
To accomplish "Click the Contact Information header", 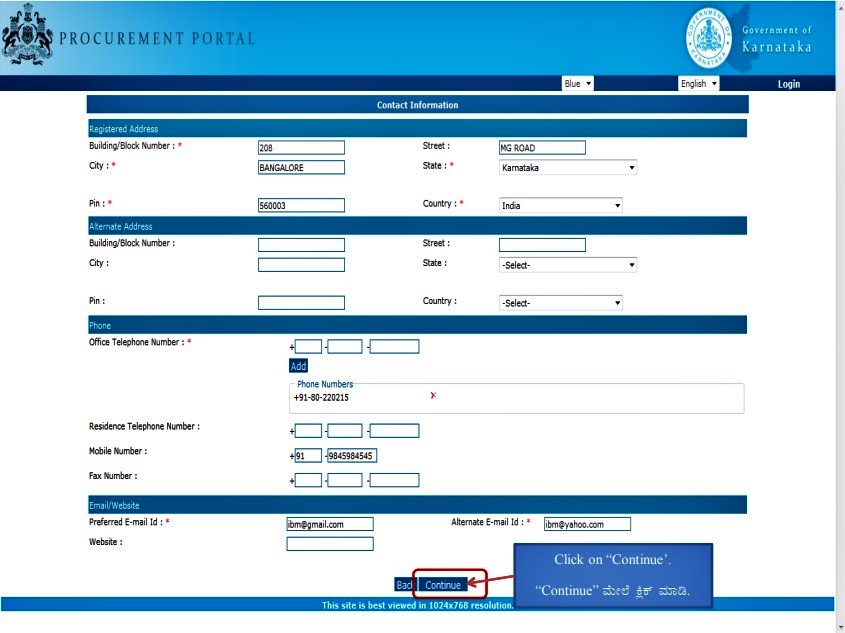I will pos(418,105).
